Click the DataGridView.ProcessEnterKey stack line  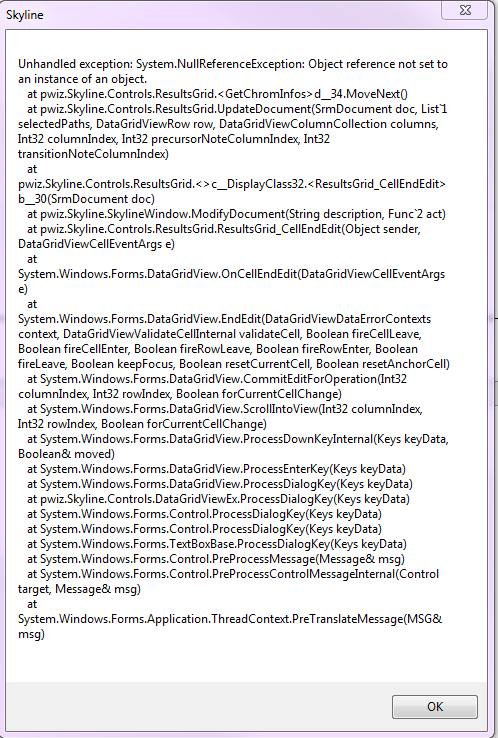click(x=217, y=469)
